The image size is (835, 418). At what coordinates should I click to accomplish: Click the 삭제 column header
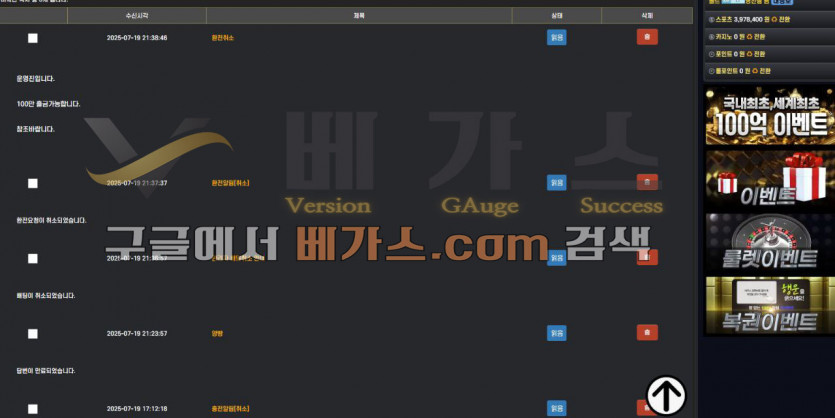click(647, 15)
